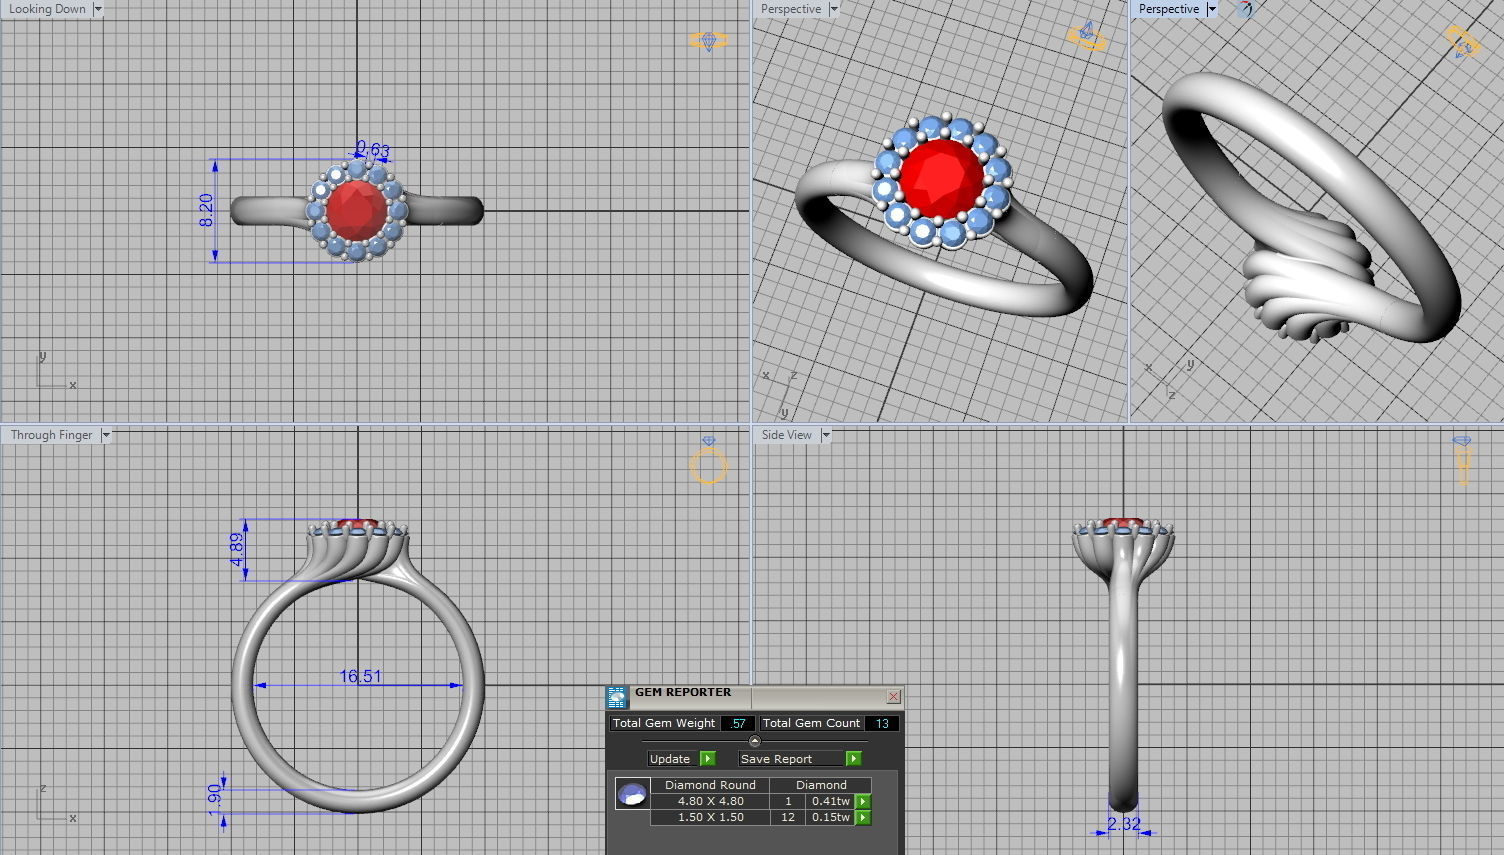Open the right Perspective viewport dropdown arrow
This screenshot has height=855, width=1504.
(1212, 9)
